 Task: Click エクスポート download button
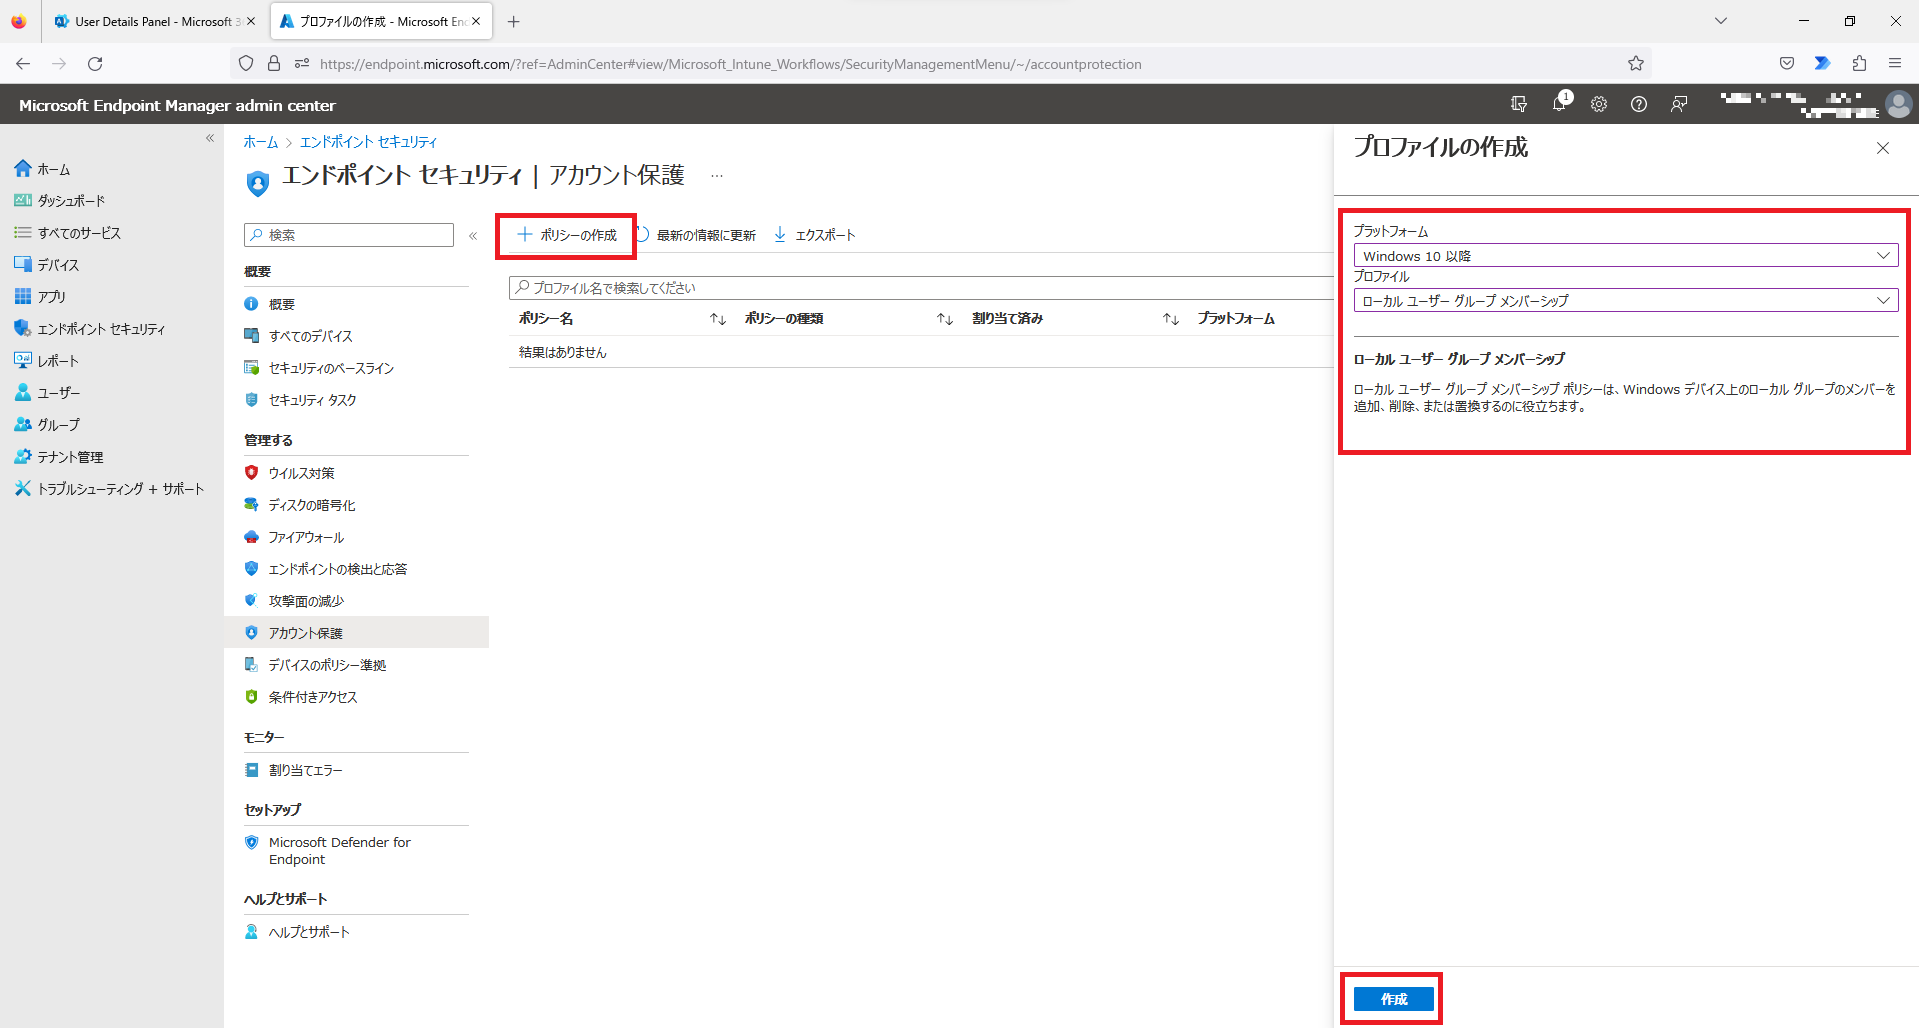(x=815, y=235)
